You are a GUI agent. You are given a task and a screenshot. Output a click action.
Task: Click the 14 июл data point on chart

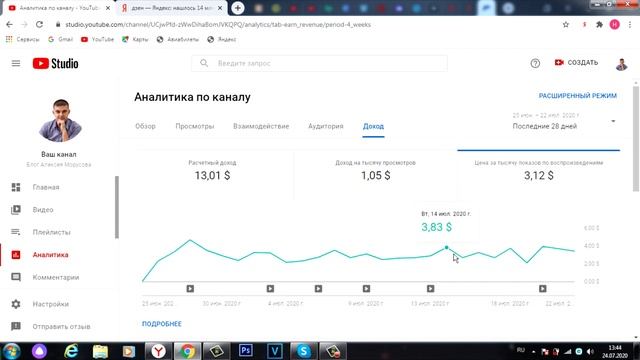coord(447,248)
